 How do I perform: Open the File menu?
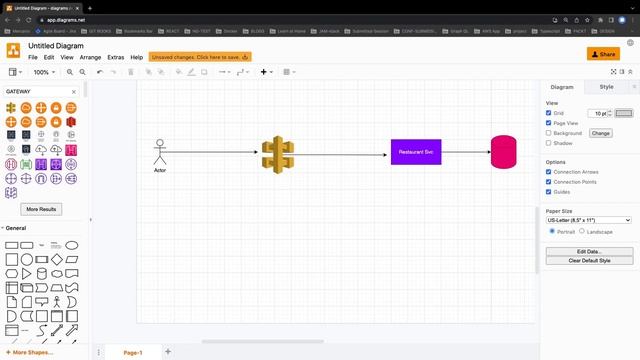coord(33,57)
